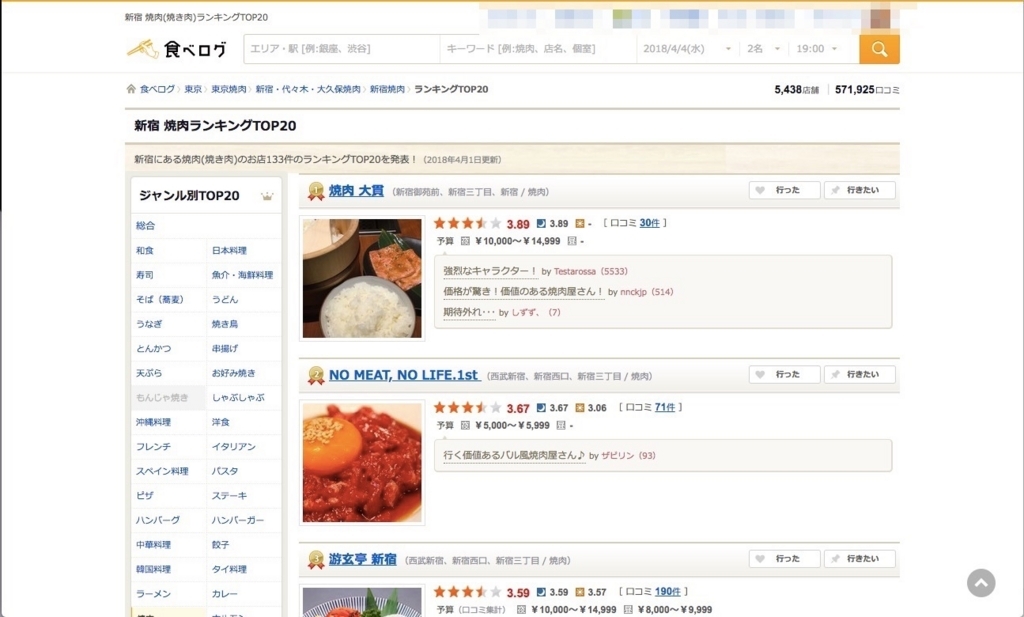Select 総合 in genre list

pyautogui.click(x=146, y=226)
